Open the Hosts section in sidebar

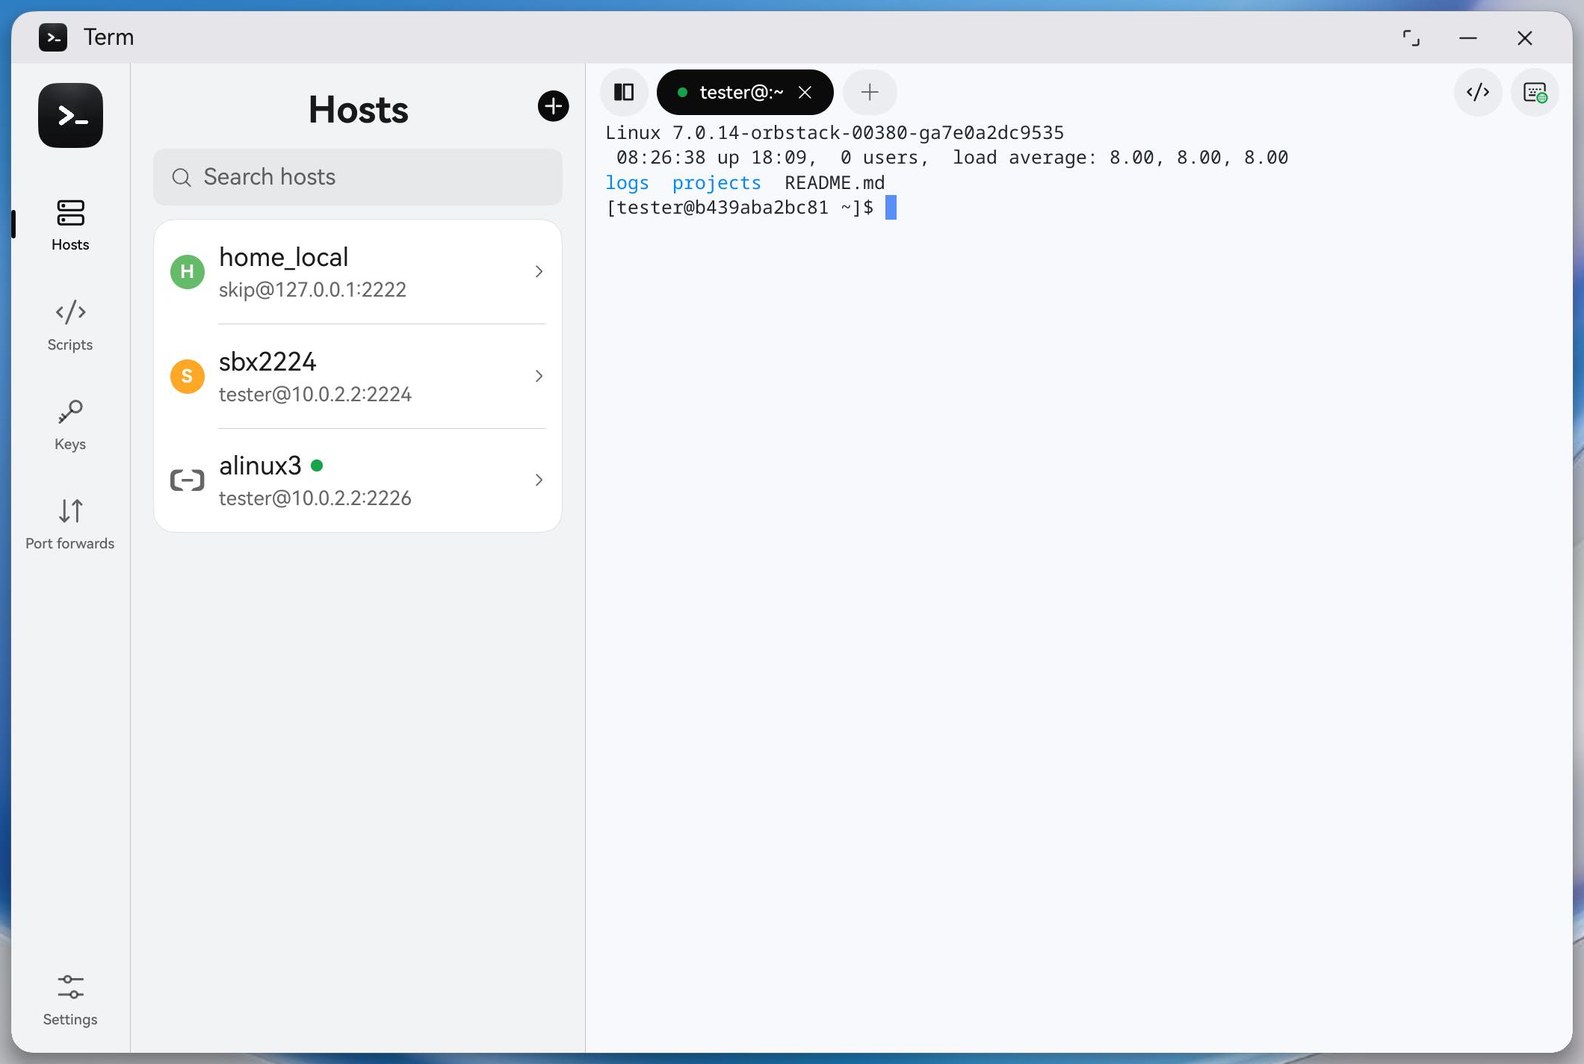click(70, 224)
